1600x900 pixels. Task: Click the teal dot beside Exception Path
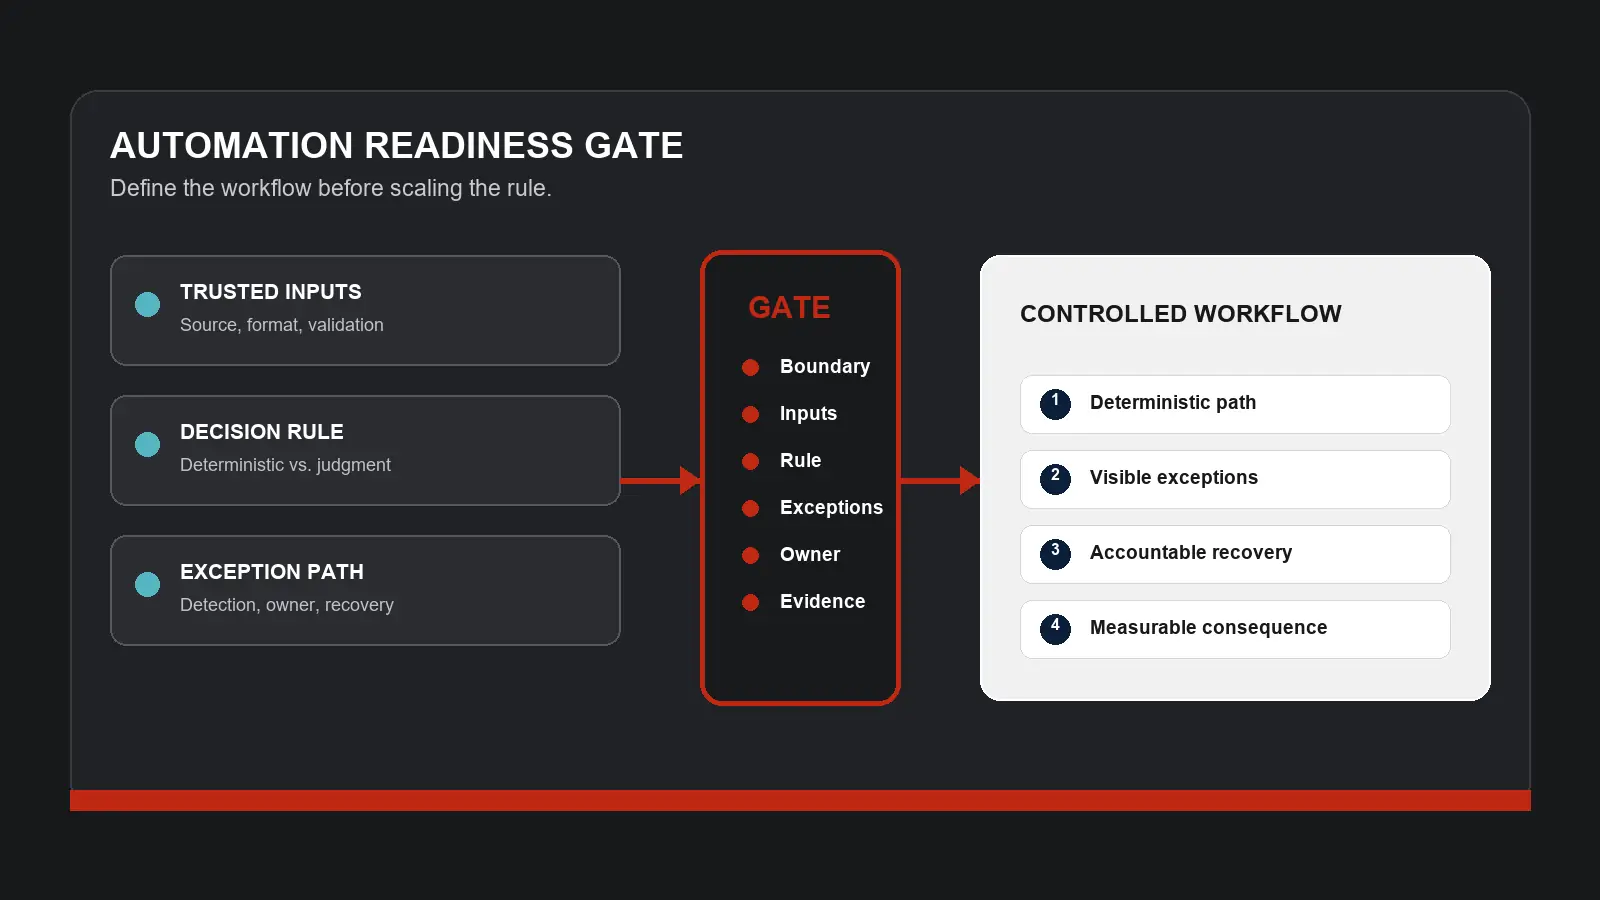point(147,584)
